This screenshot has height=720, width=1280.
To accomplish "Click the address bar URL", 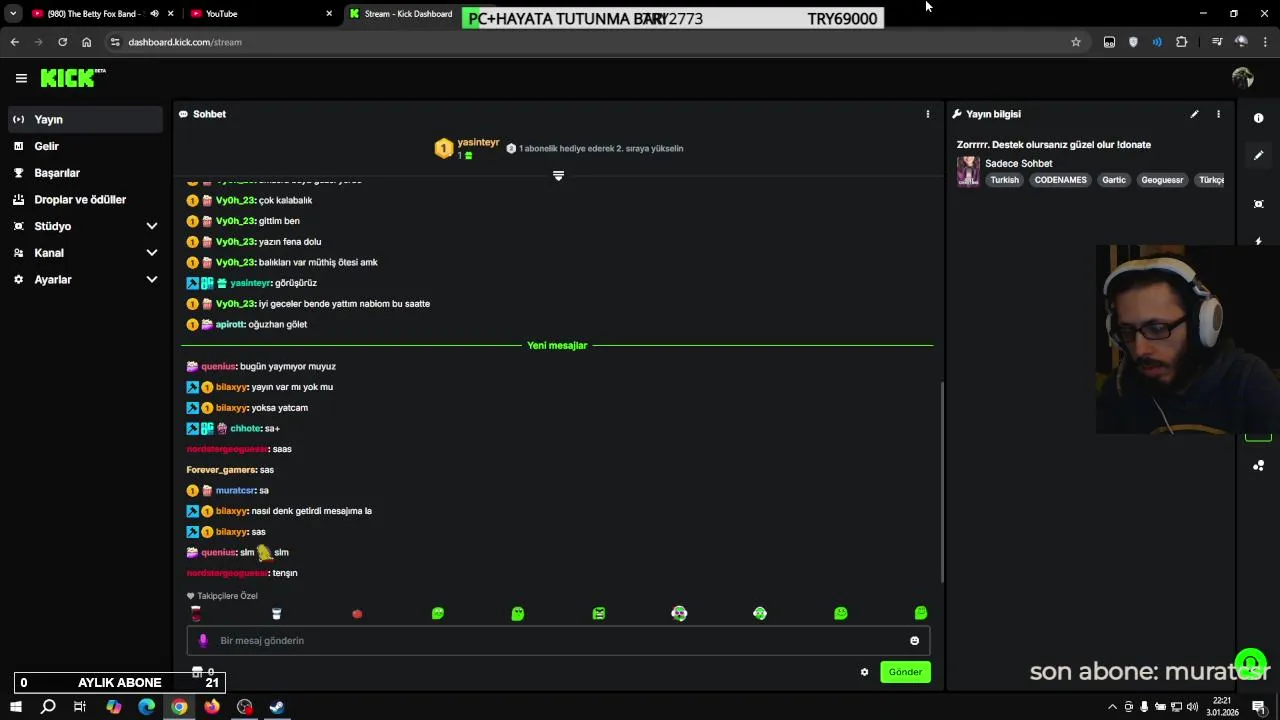I will pos(185,42).
